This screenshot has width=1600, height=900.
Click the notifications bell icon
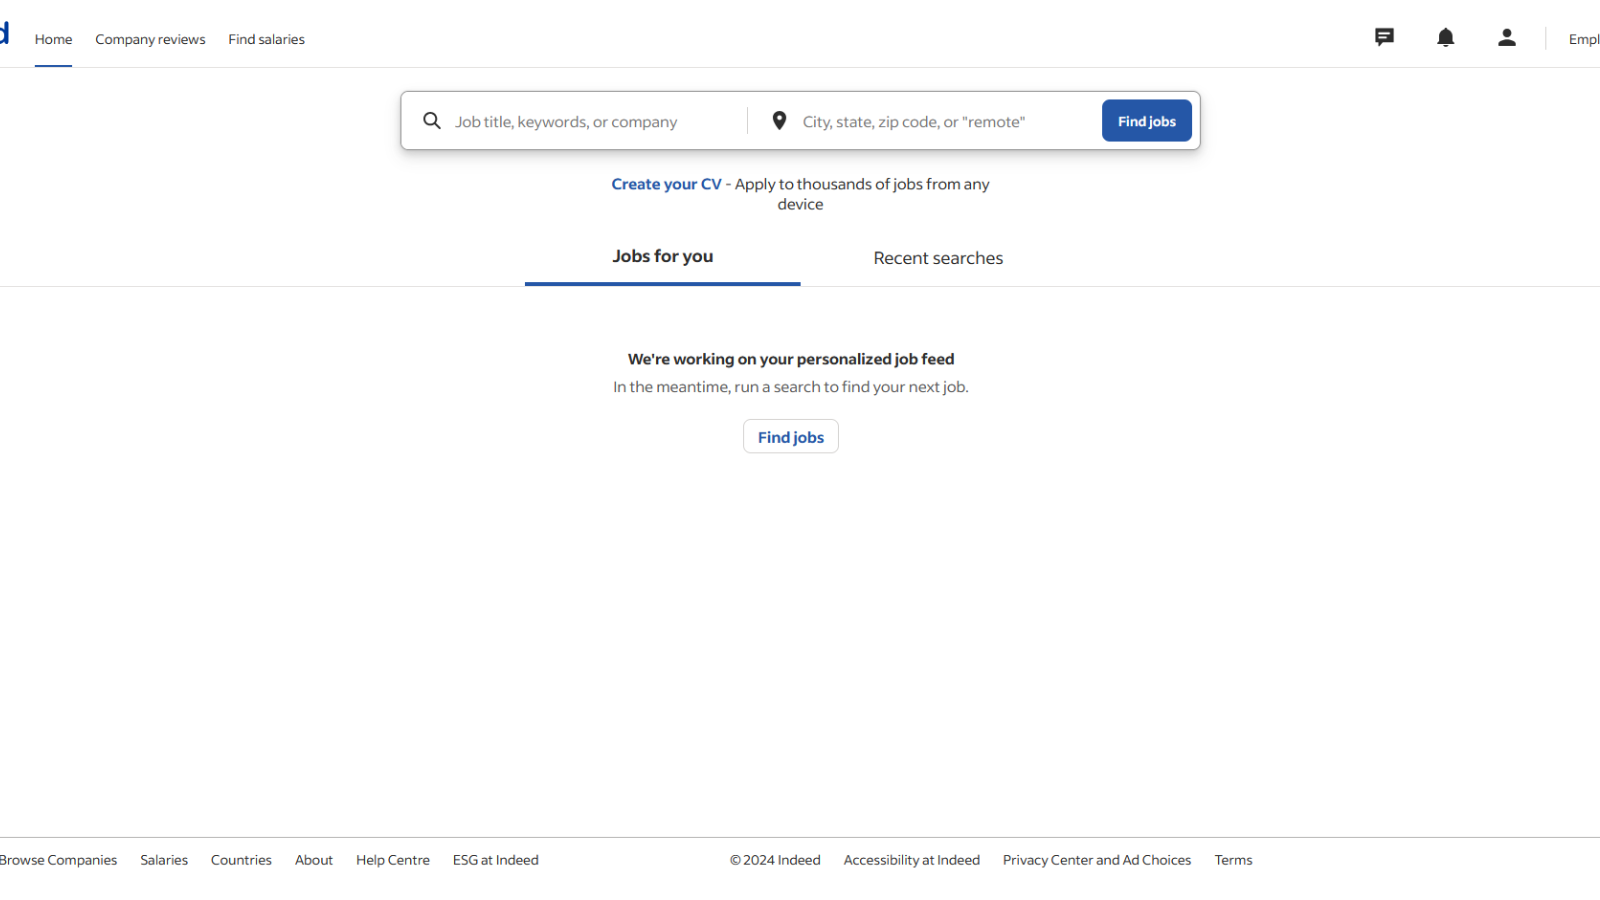tap(1445, 38)
